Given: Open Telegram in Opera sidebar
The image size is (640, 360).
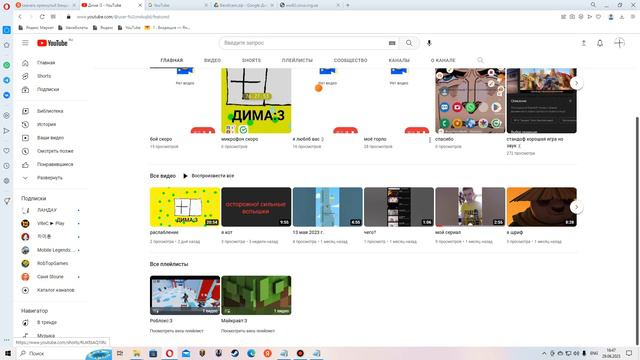Looking at the screenshot, I should (7, 80).
